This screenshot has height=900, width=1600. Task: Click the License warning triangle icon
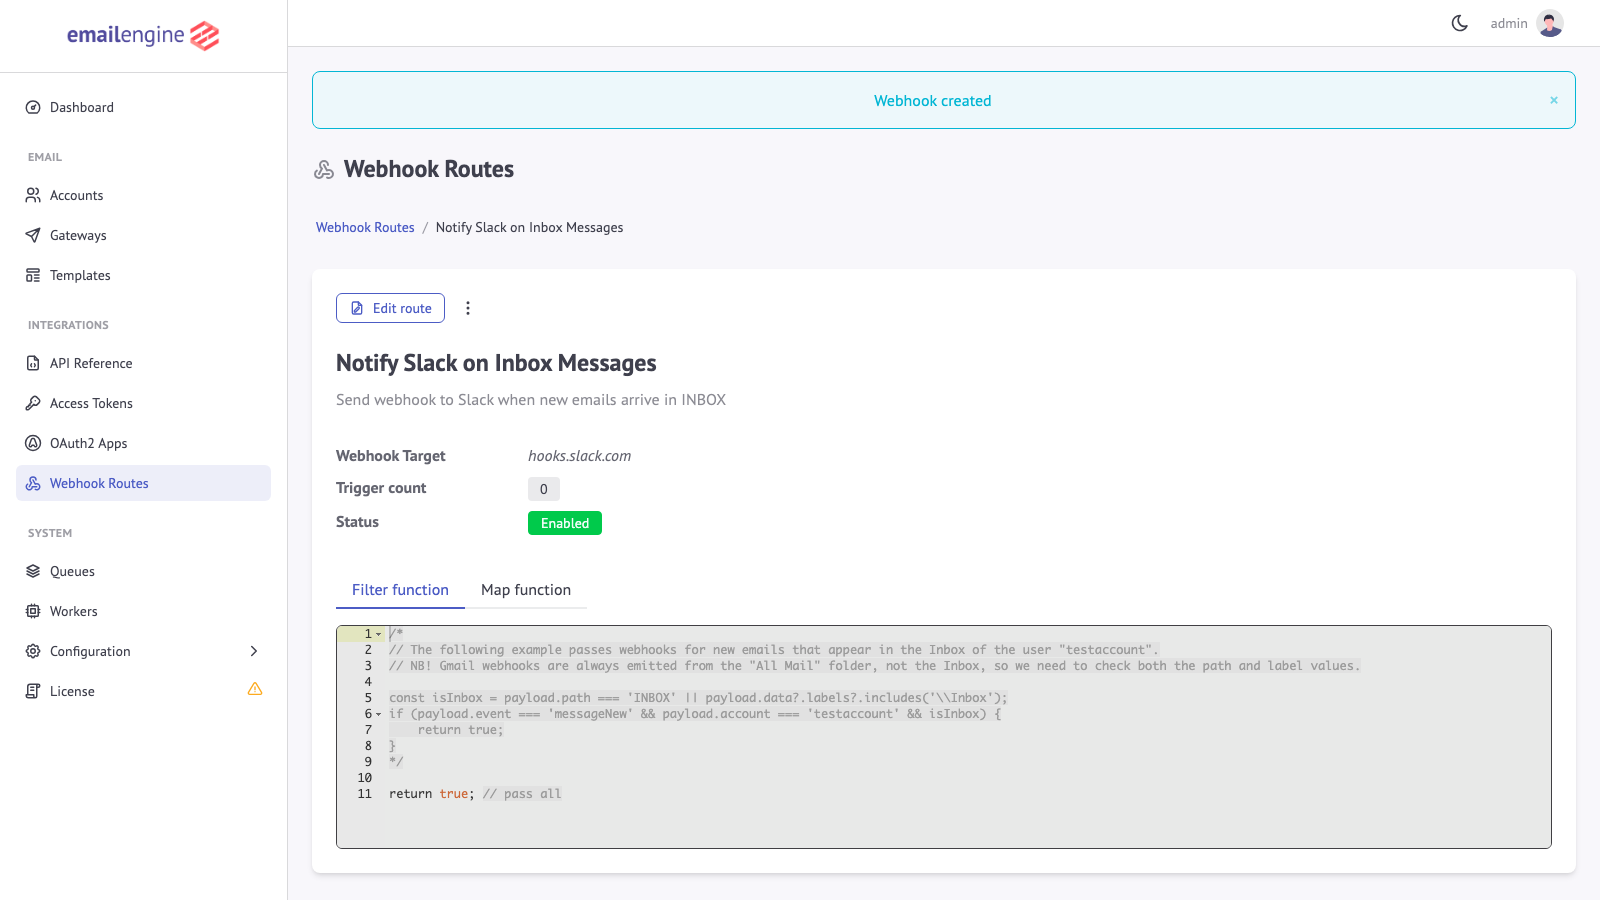pos(255,689)
